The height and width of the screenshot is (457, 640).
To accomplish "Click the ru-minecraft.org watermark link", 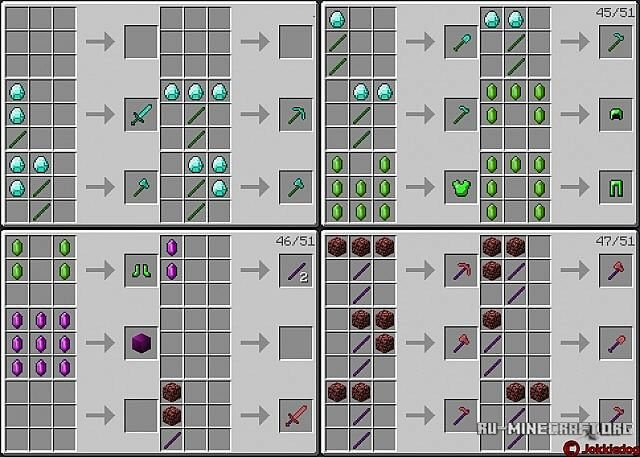I will [x=555, y=428].
